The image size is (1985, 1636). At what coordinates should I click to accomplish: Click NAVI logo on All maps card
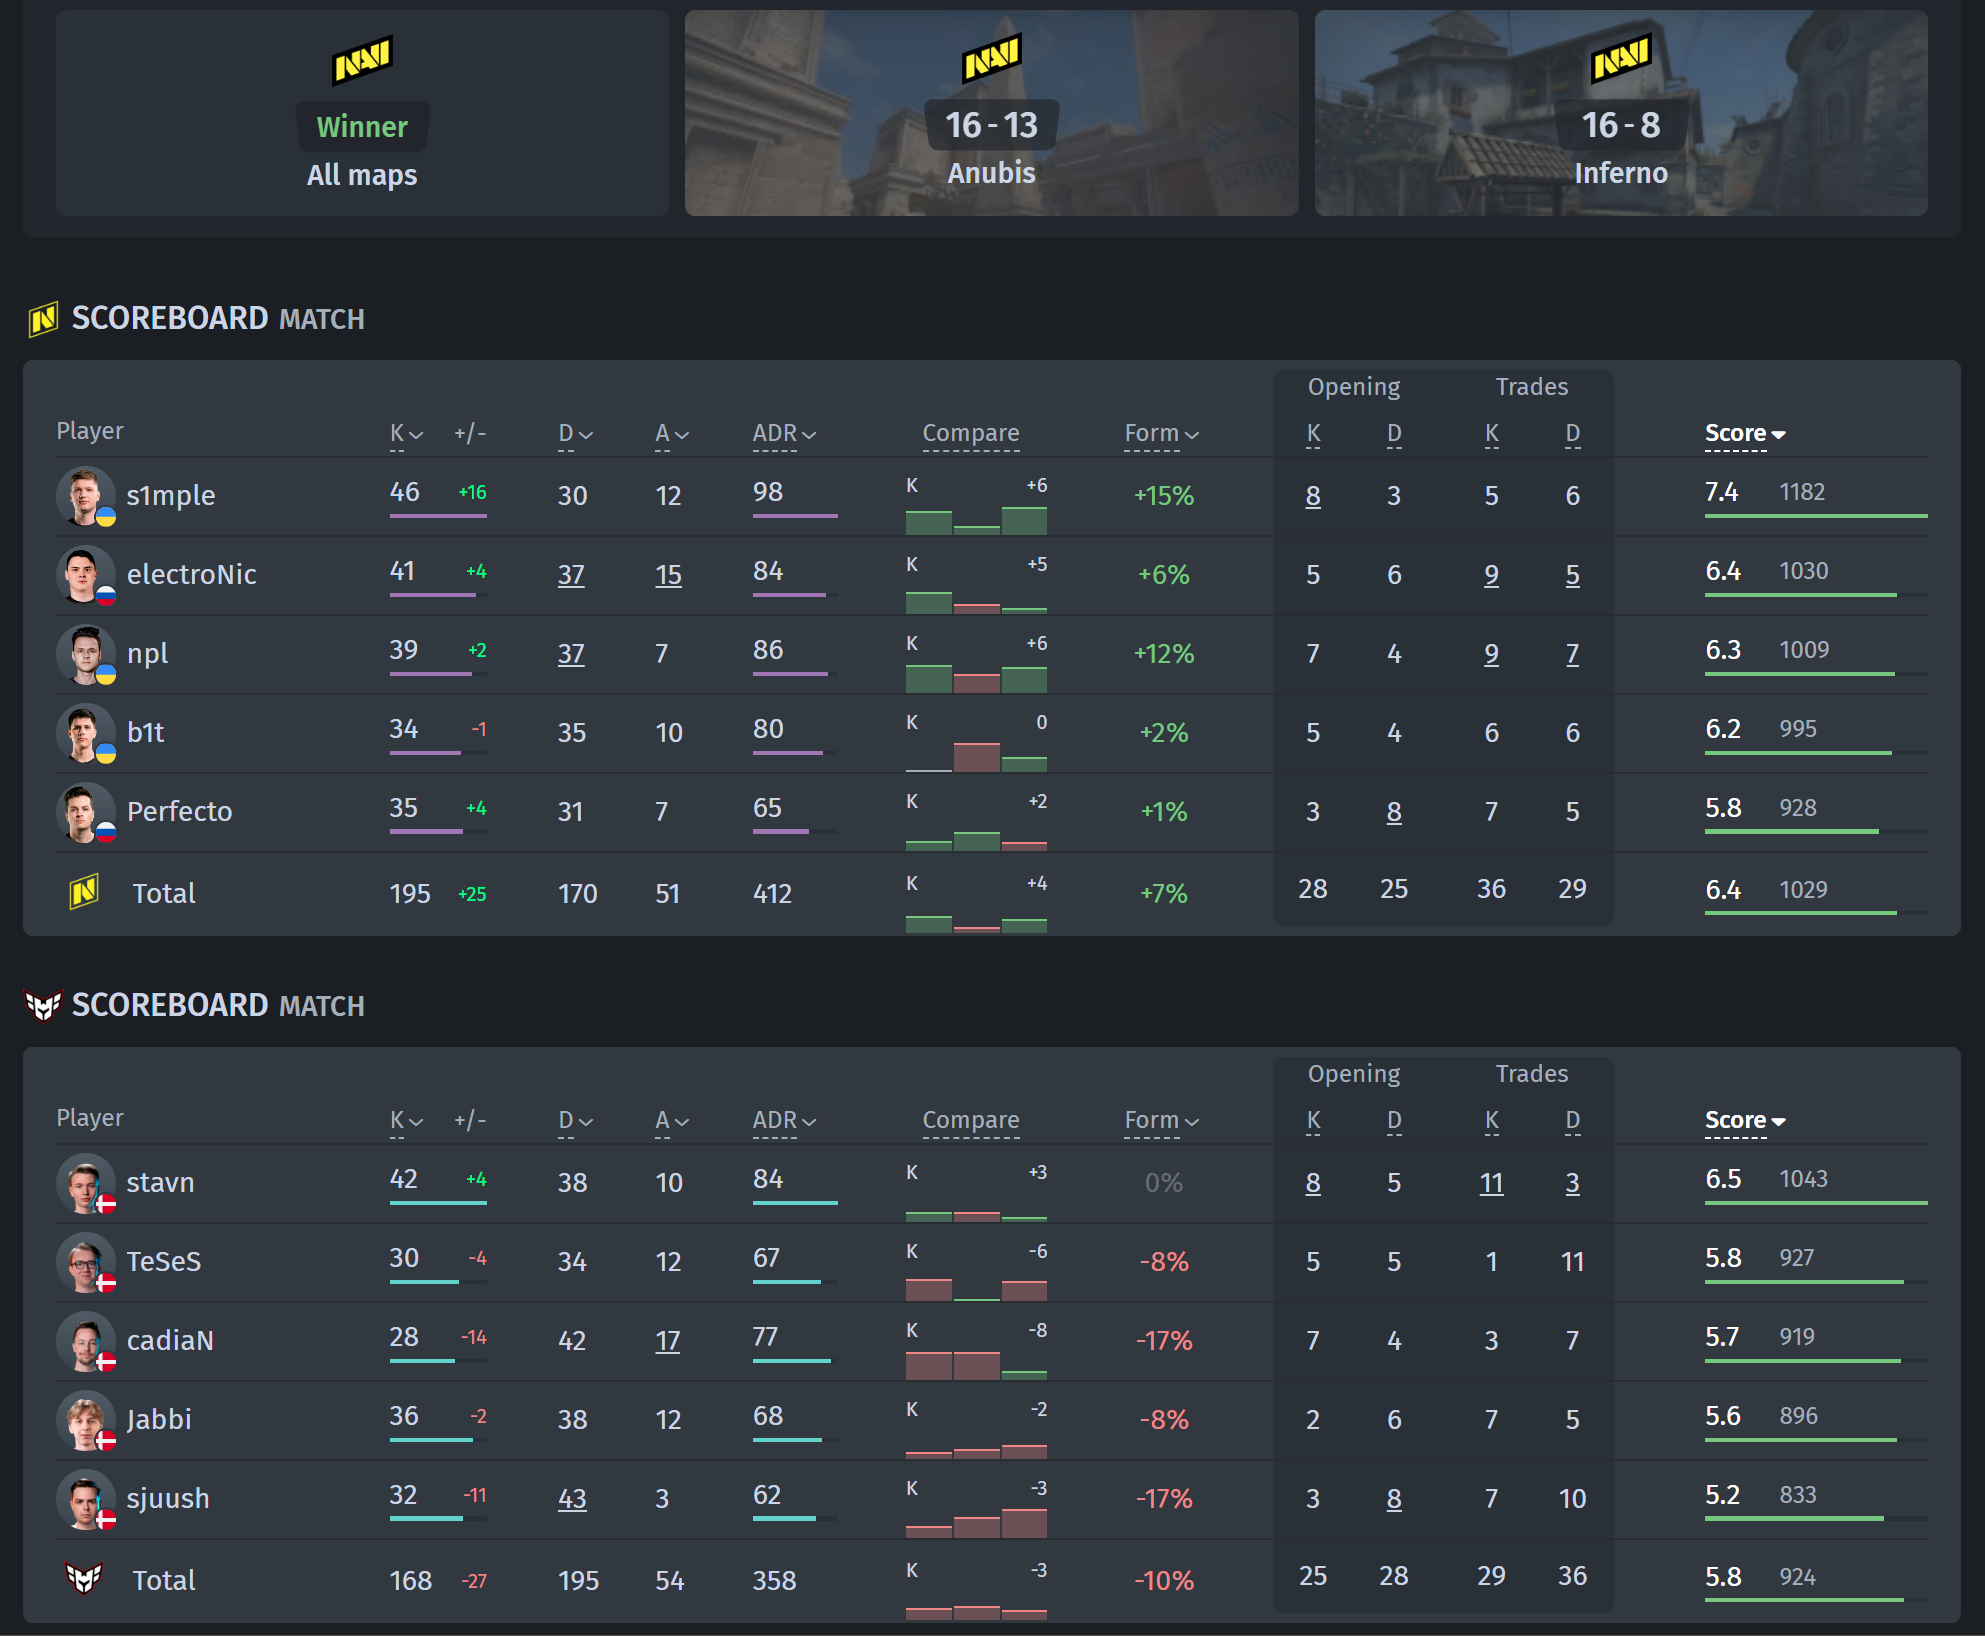pos(362,60)
